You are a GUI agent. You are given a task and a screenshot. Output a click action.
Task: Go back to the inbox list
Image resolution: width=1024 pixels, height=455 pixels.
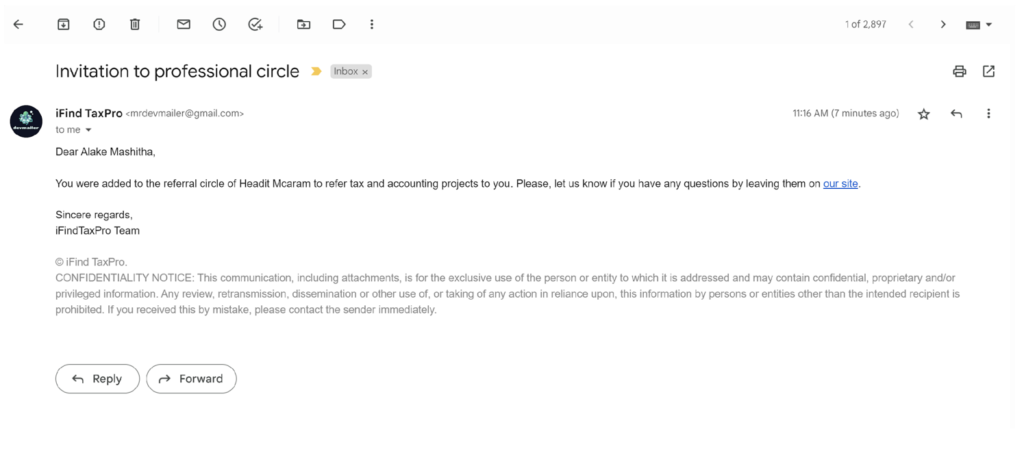18,24
